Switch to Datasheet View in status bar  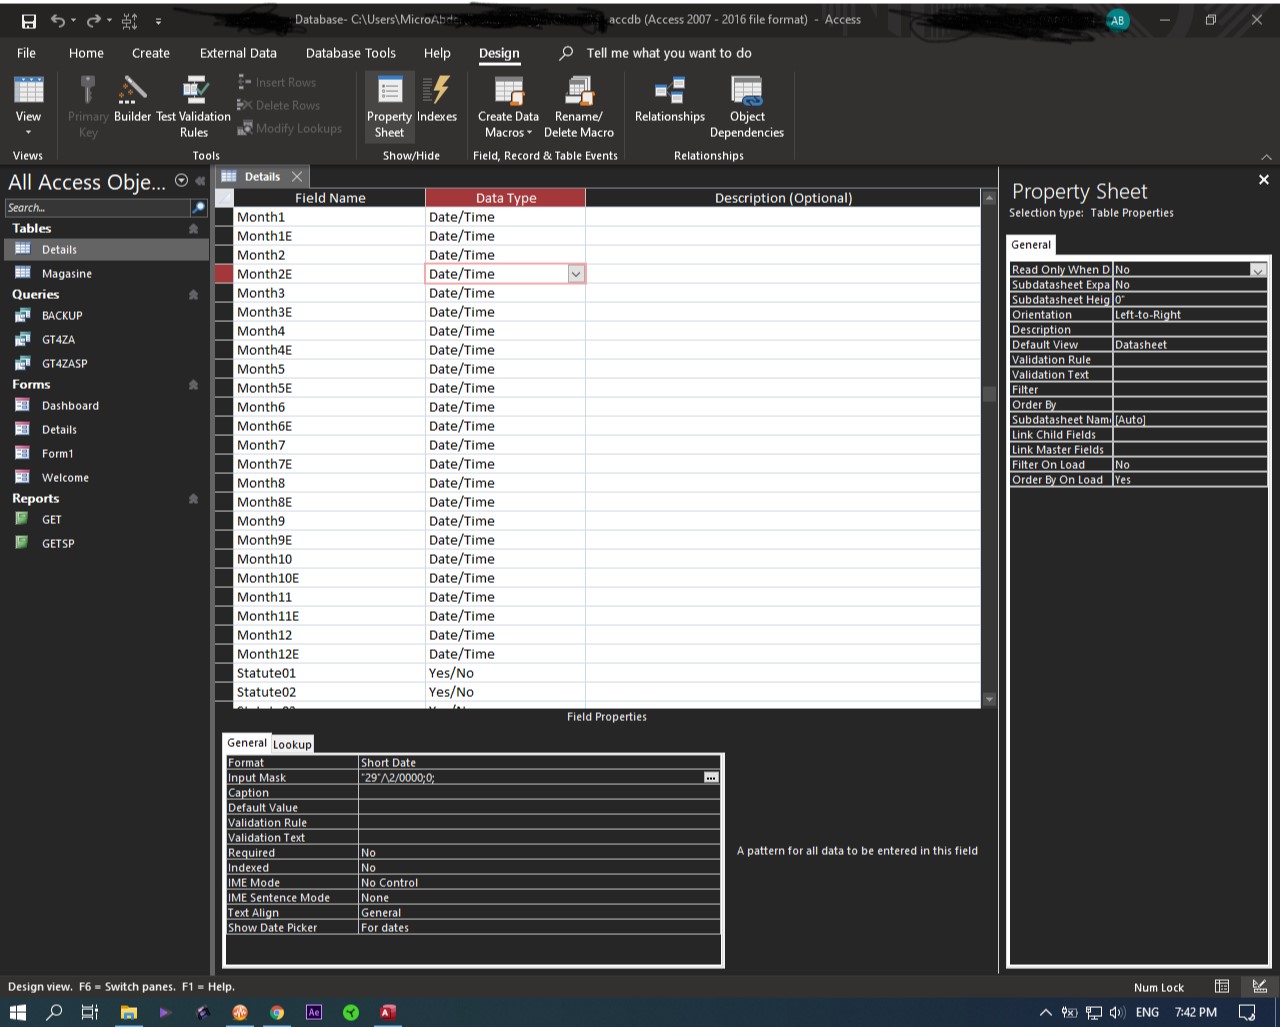coord(1221,987)
